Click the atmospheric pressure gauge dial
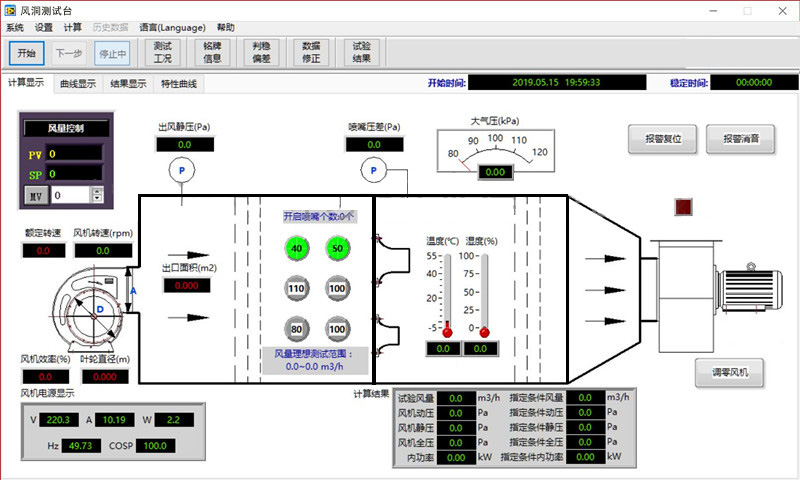Viewport: 800px width, 480px height. point(493,149)
